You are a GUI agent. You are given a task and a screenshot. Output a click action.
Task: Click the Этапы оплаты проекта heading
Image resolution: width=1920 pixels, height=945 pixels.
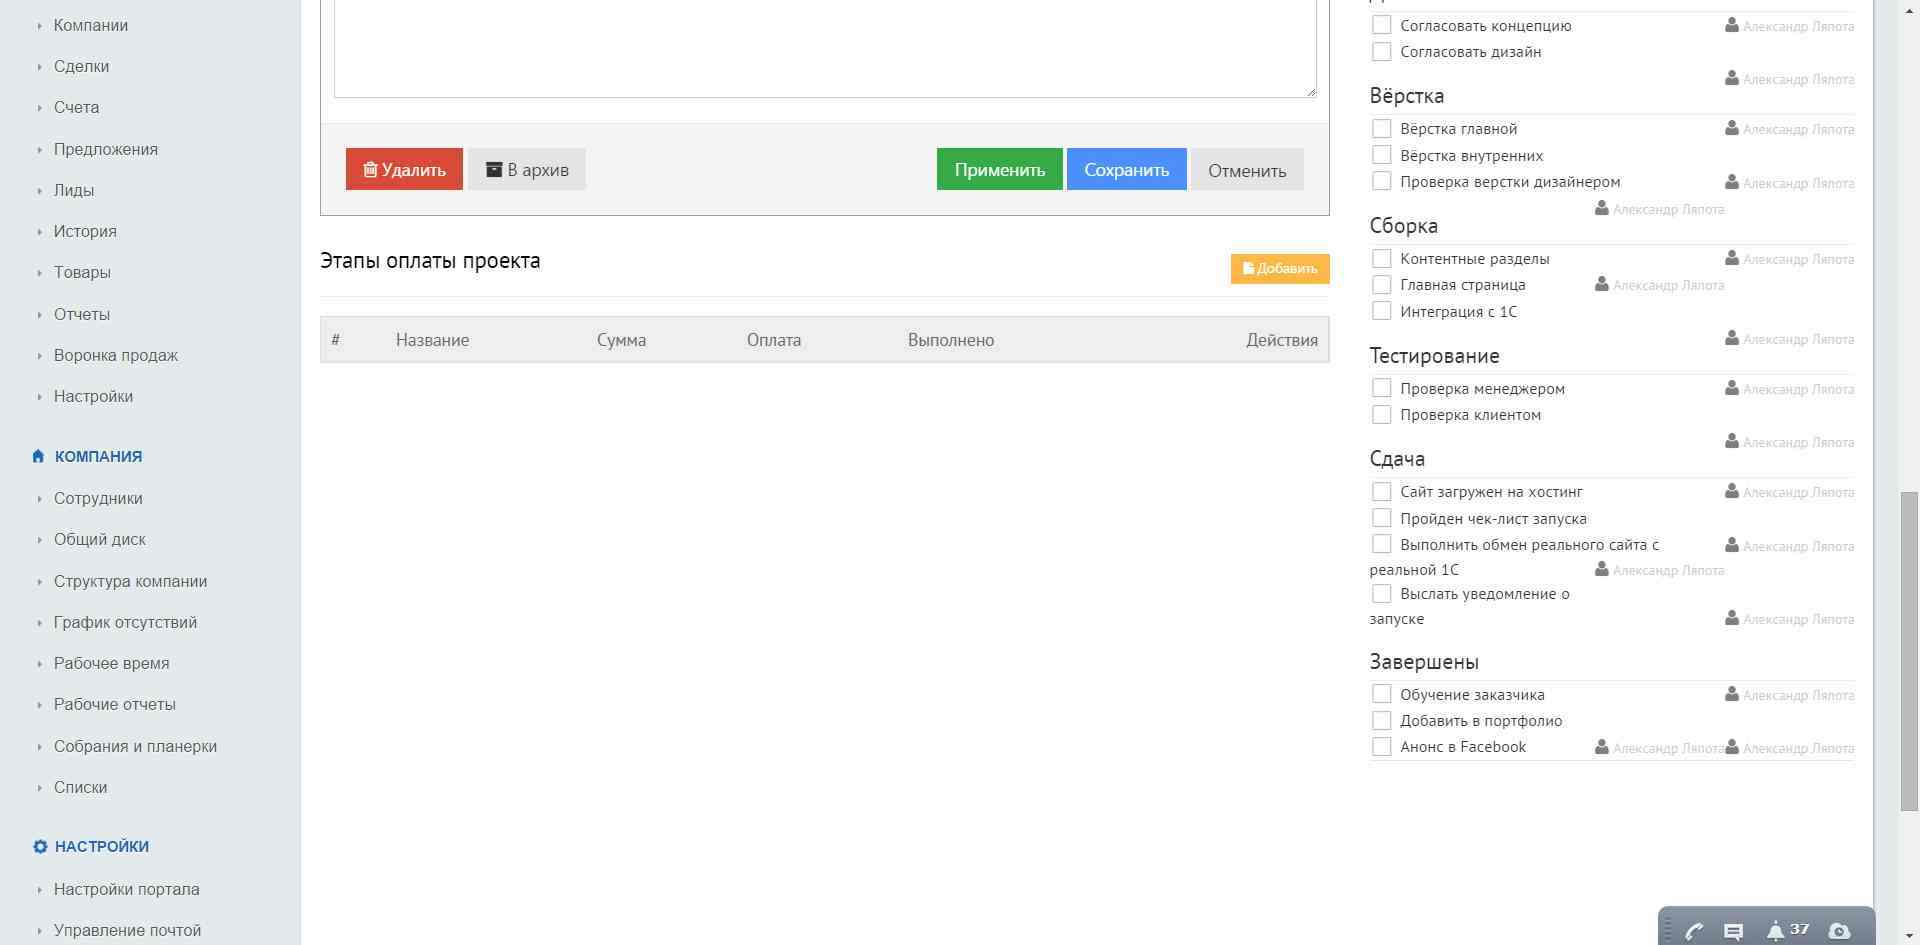[x=430, y=261]
